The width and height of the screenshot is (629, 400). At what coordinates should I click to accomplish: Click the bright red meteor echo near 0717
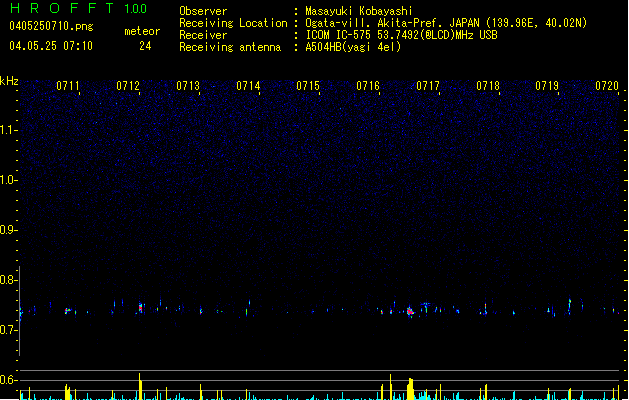[x=410, y=311]
